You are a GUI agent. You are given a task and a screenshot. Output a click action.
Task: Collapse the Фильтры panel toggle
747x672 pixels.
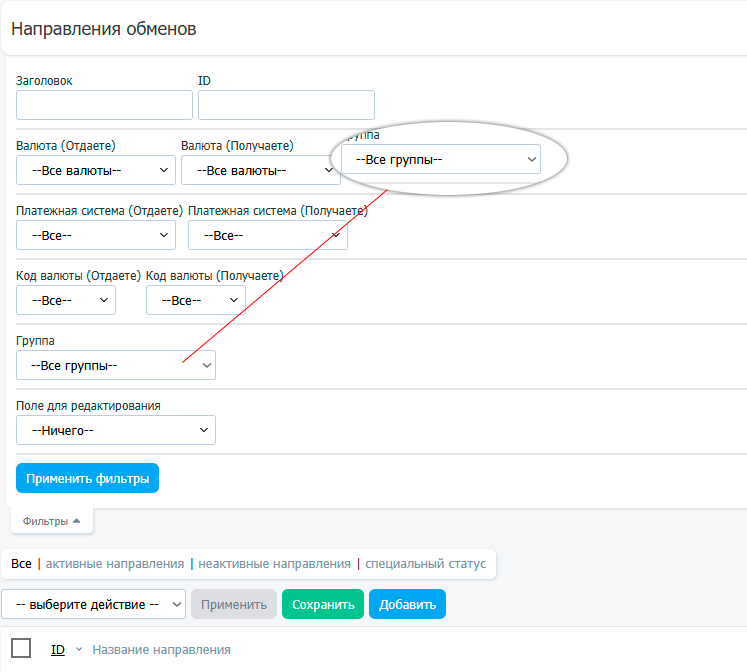(x=52, y=521)
